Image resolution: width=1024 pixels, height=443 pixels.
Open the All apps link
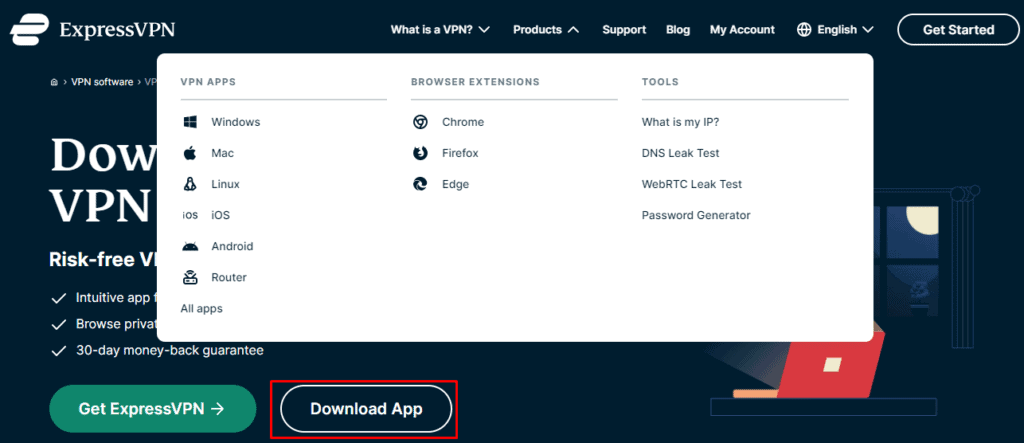tap(201, 308)
